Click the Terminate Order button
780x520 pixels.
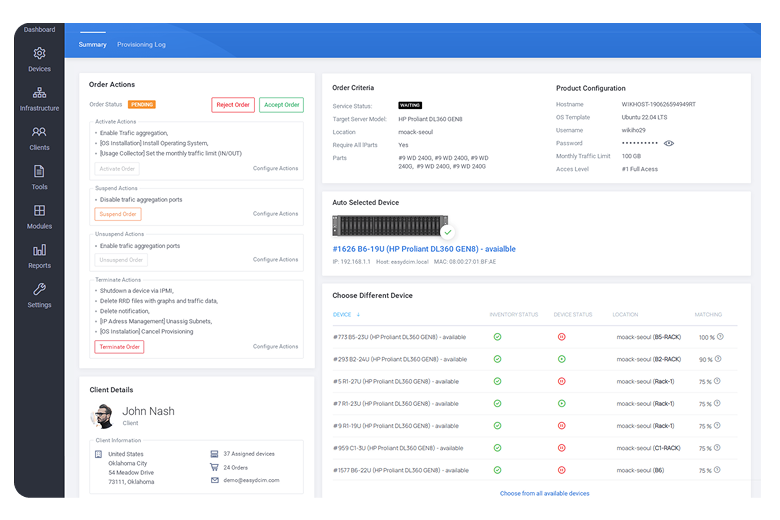119,347
